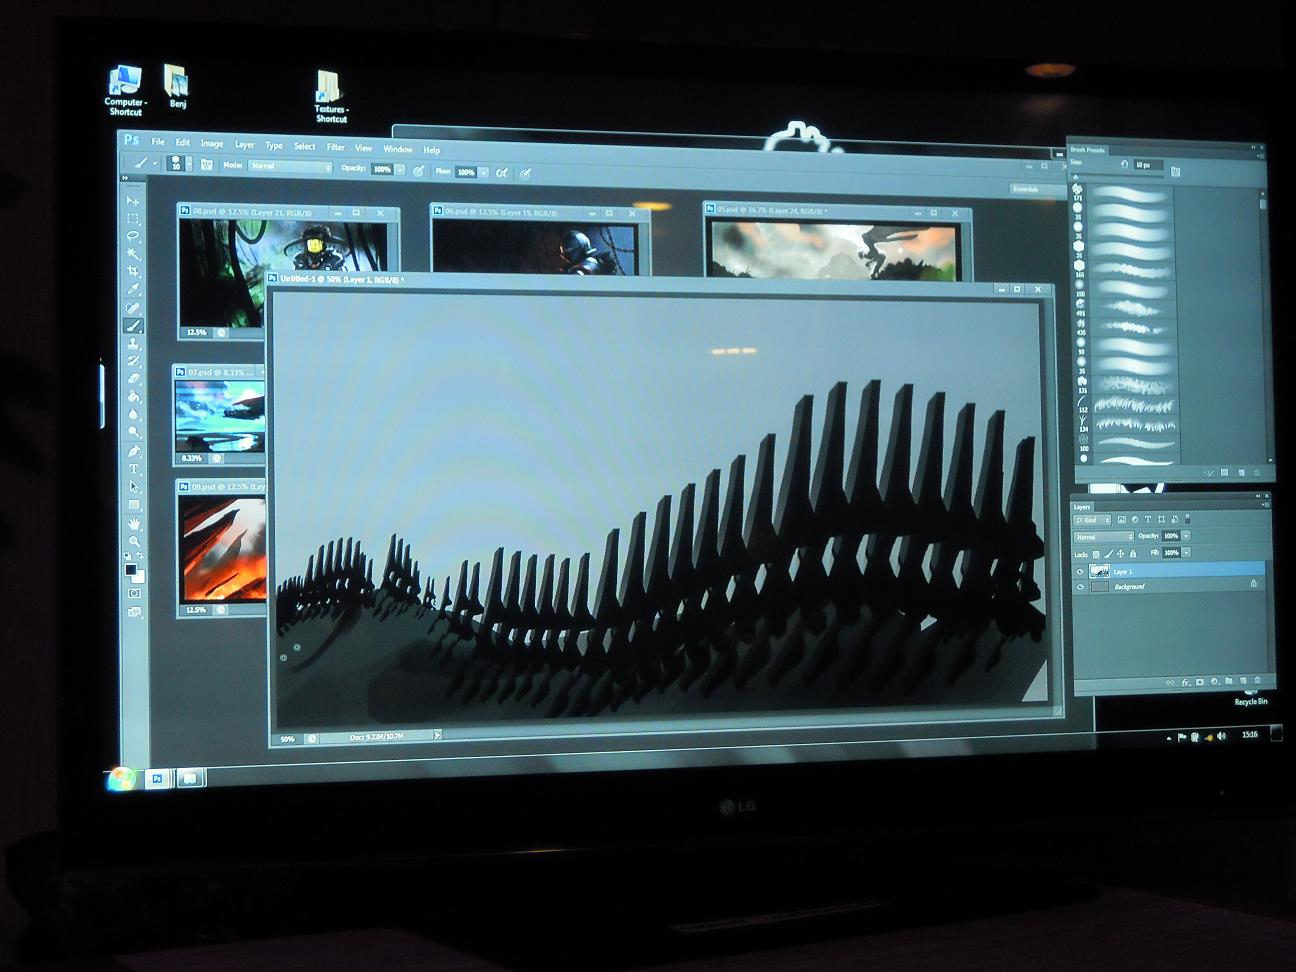Expand the Kind filter dropdown in Layers
Image resolution: width=1296 pixels, height=972 pixels.
tap(1091, 520)
